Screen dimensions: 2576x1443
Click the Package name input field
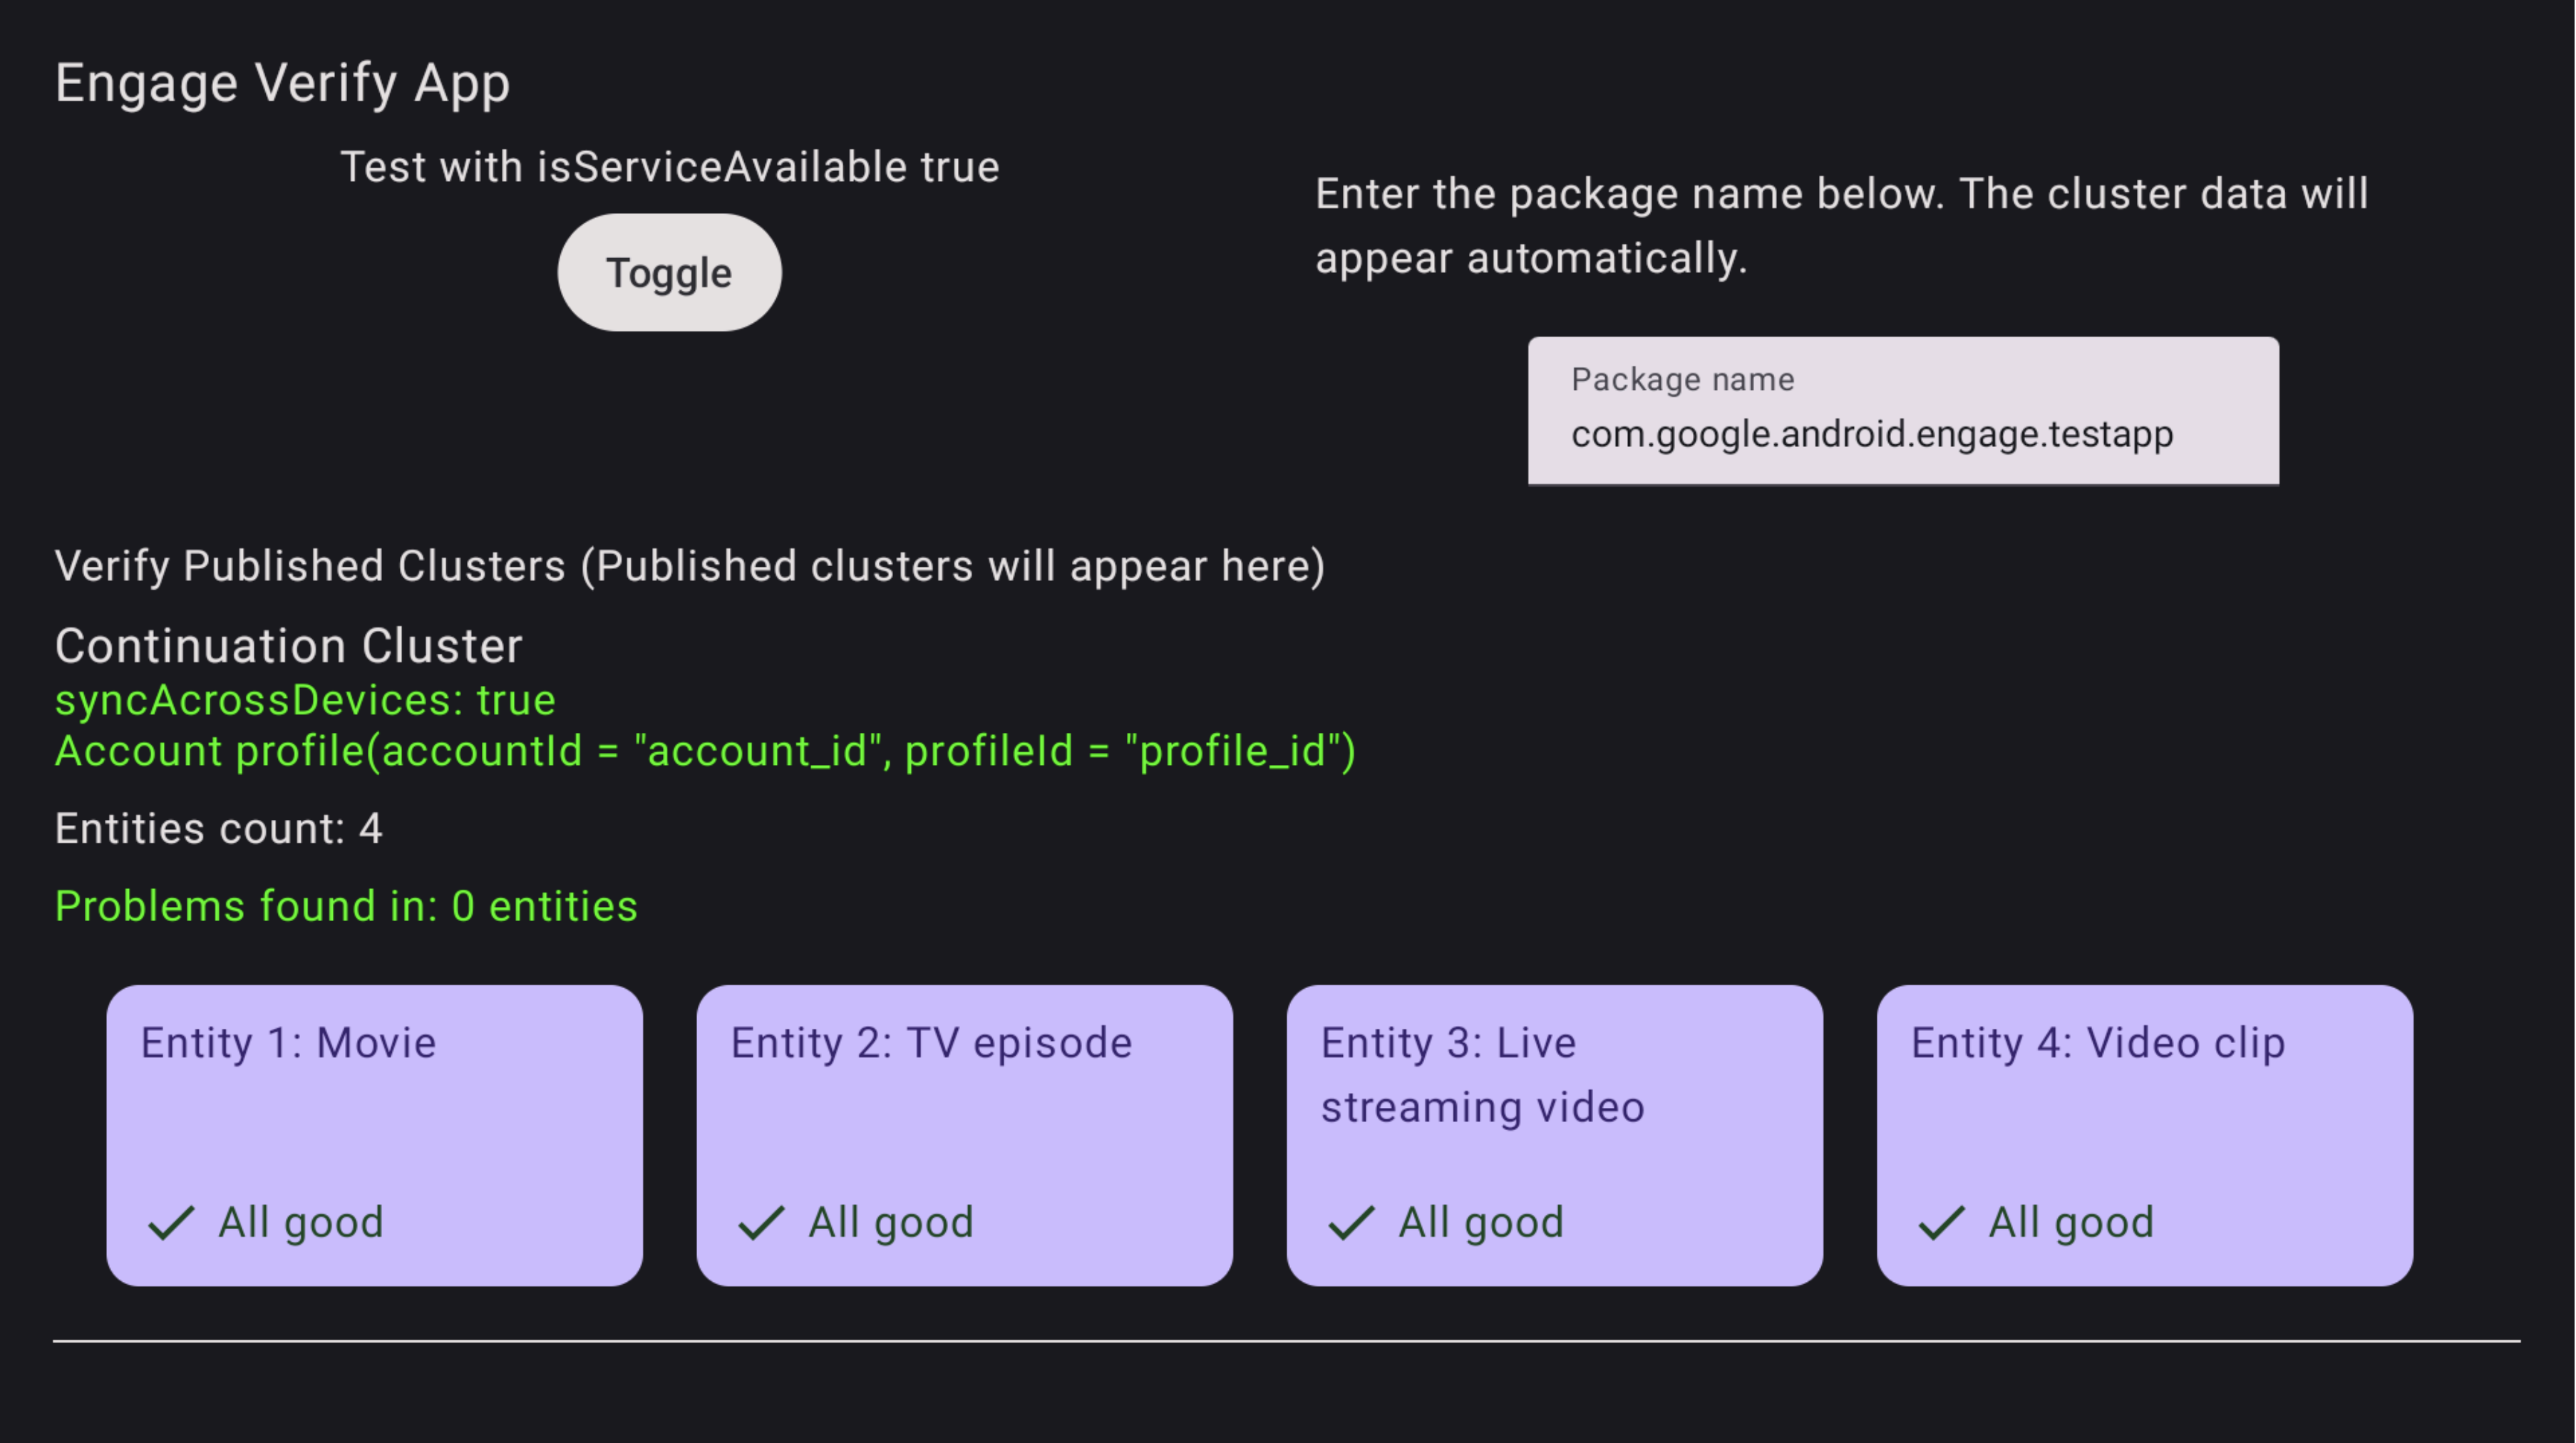point(1902,410)
